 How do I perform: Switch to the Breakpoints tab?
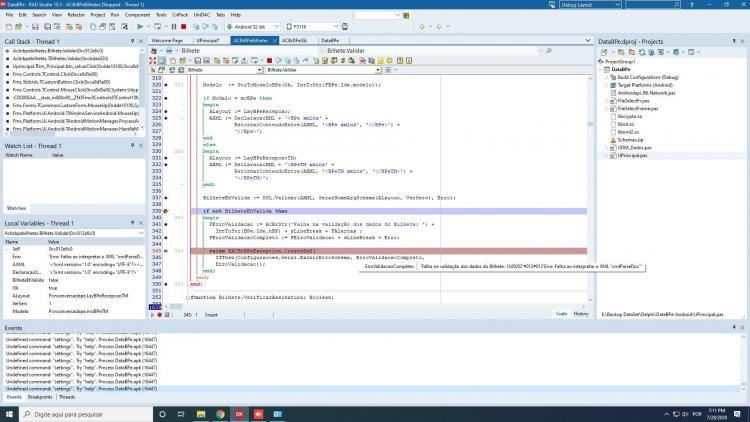(x=40, y=397)
